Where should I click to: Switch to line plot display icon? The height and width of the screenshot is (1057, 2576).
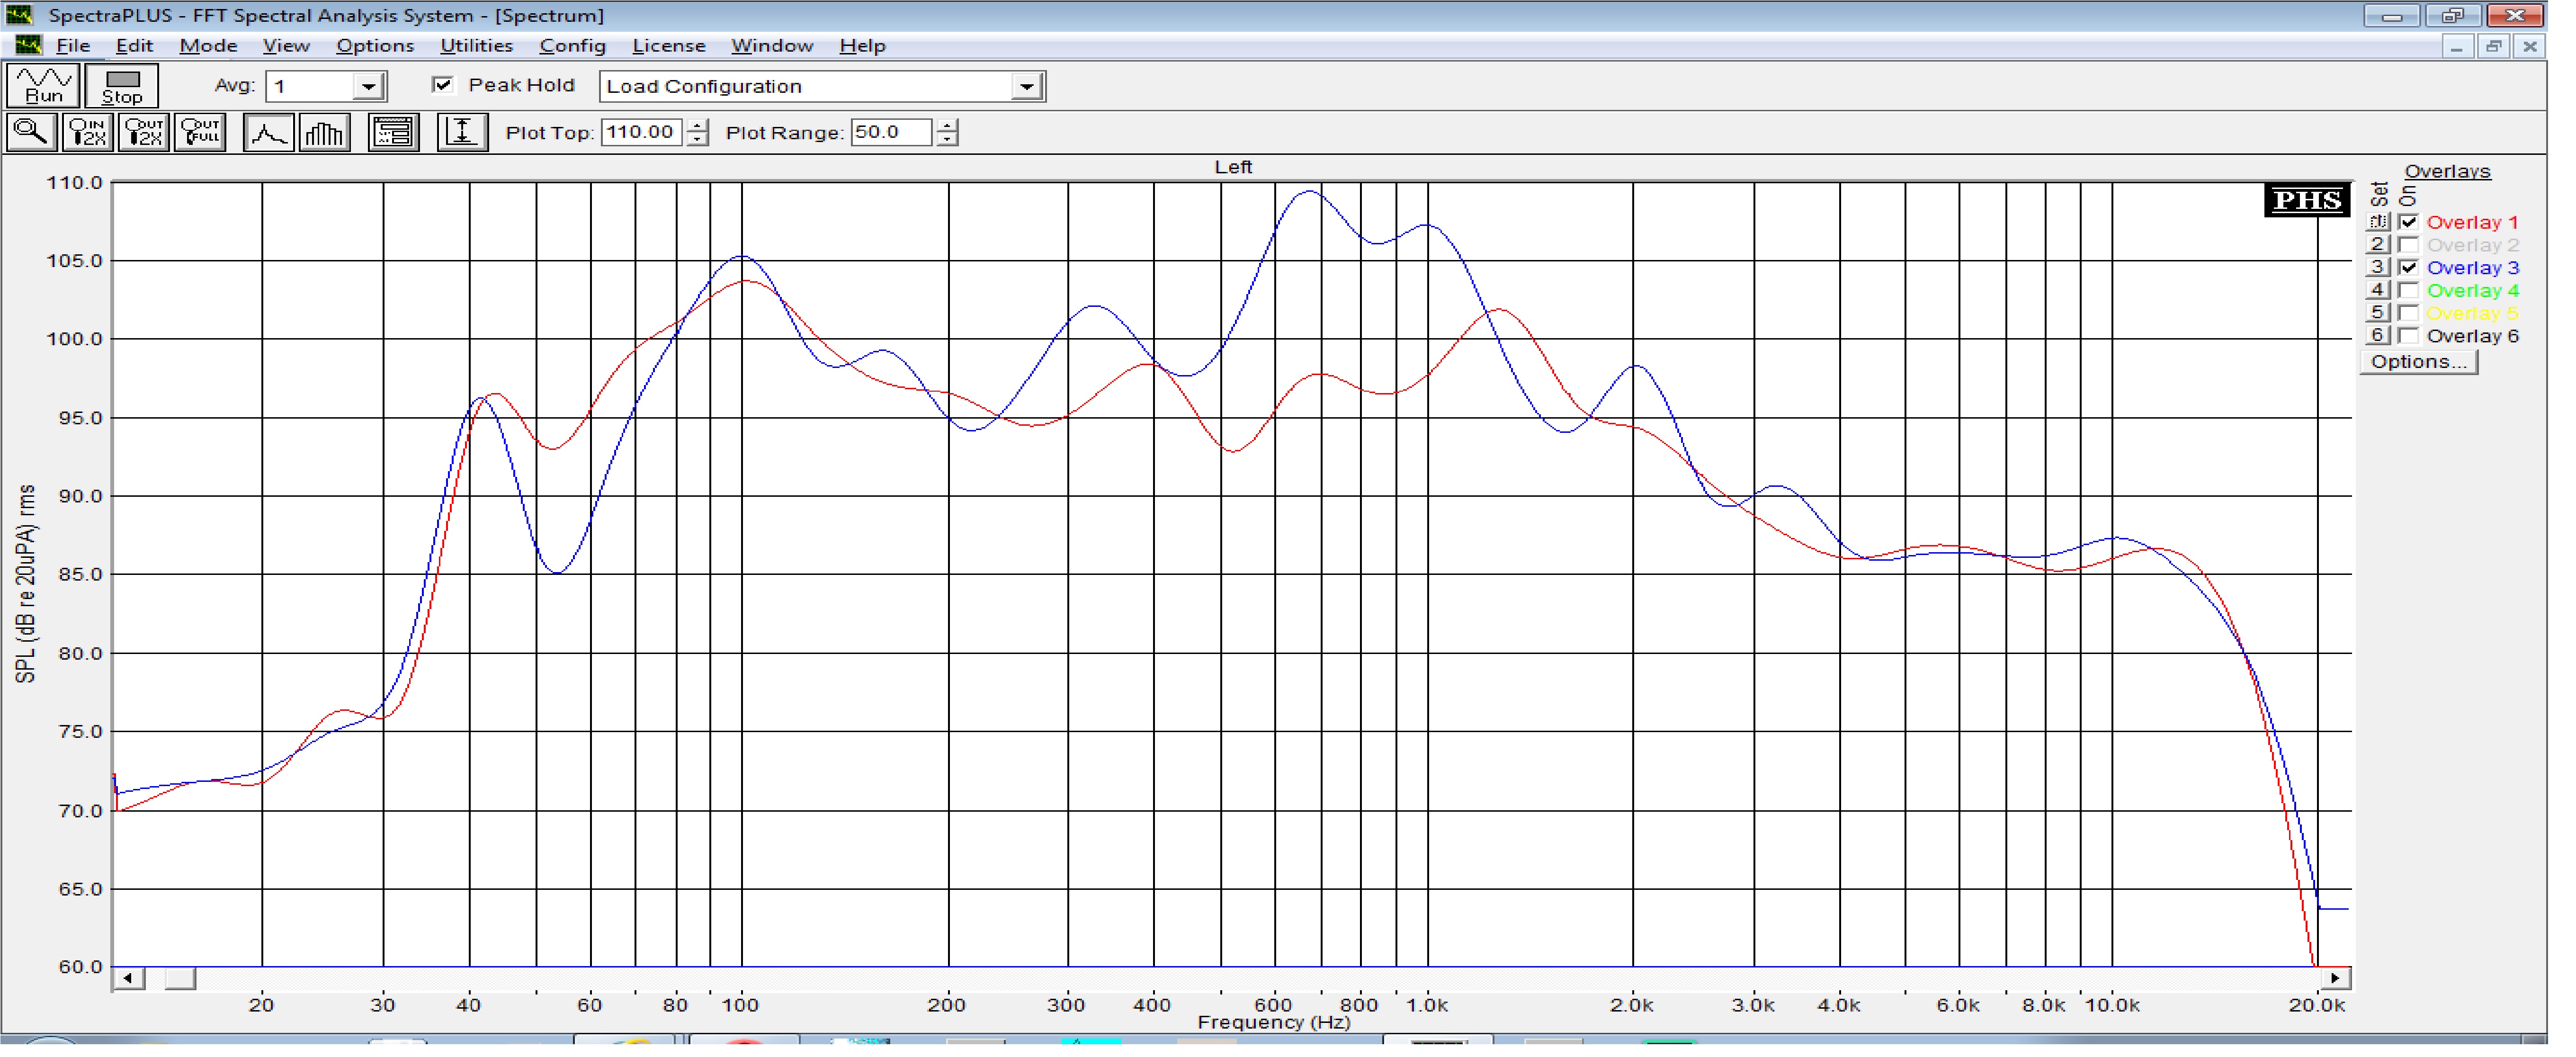coord(268,133)
